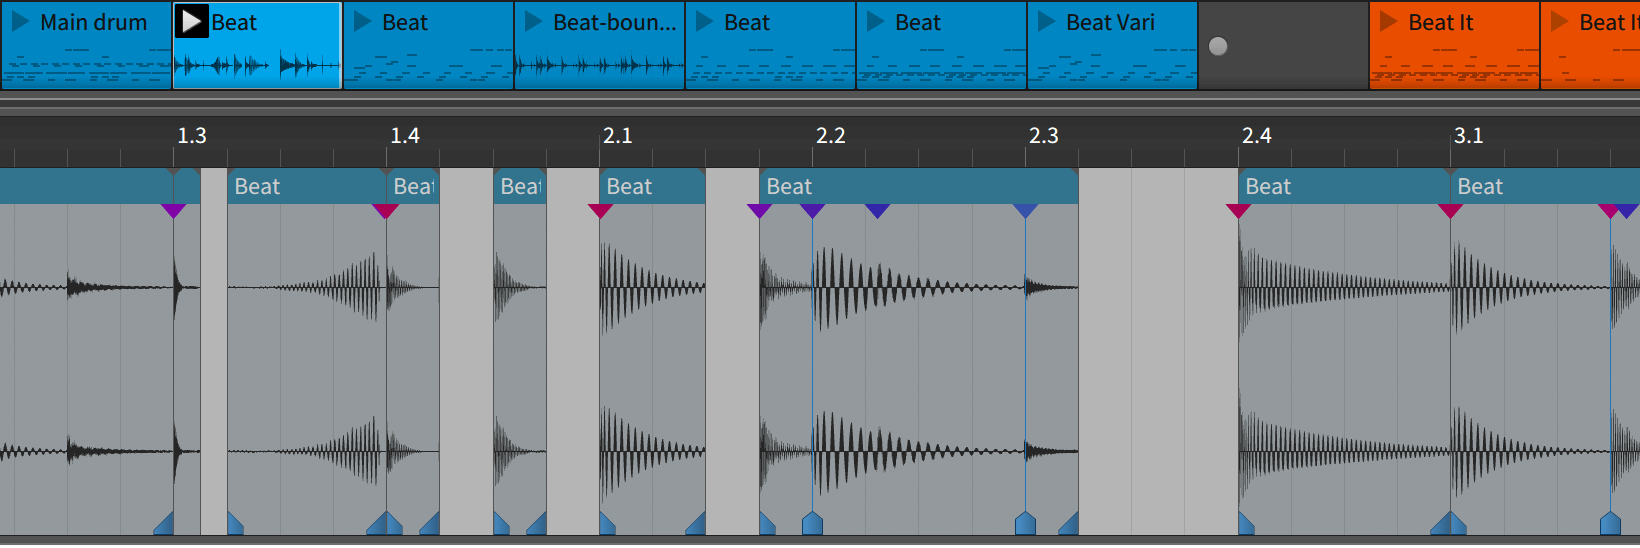1640x548 pixels.
Task: Select Beat event header starting at 3.1
Action: [x=1545, y=186]
